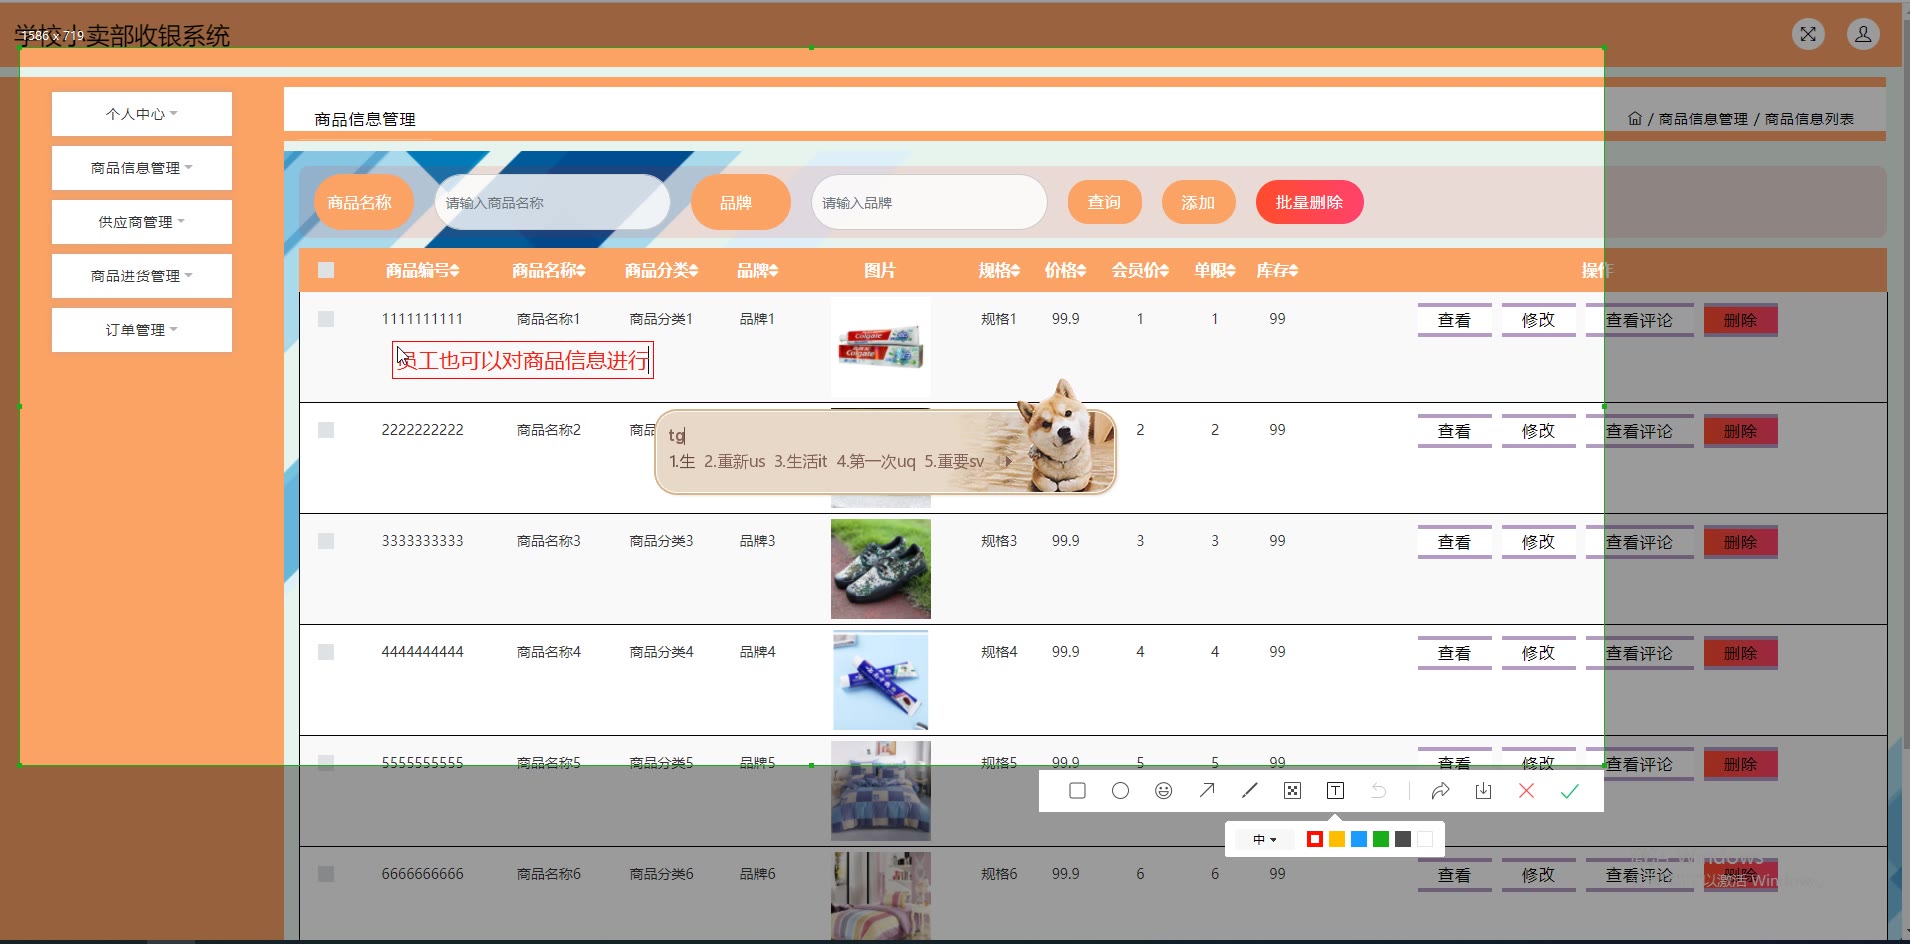Choose the green annotation color
1910x944 pixels.
point(1381,839)
